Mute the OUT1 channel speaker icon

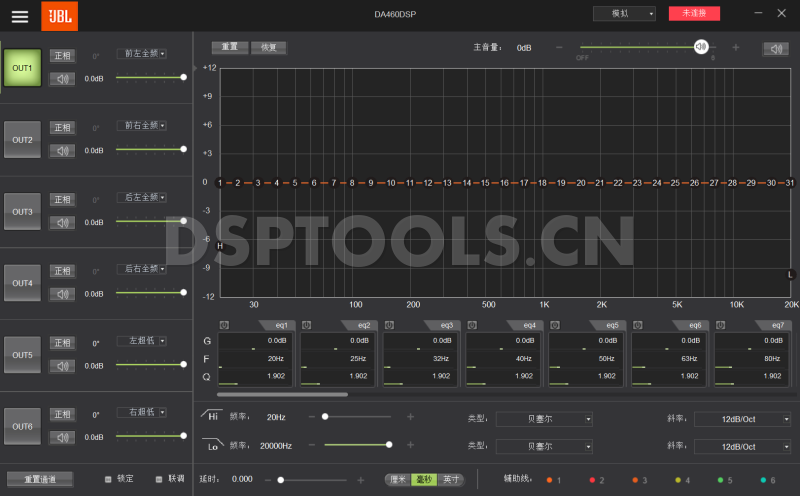[x=63, y=78]
